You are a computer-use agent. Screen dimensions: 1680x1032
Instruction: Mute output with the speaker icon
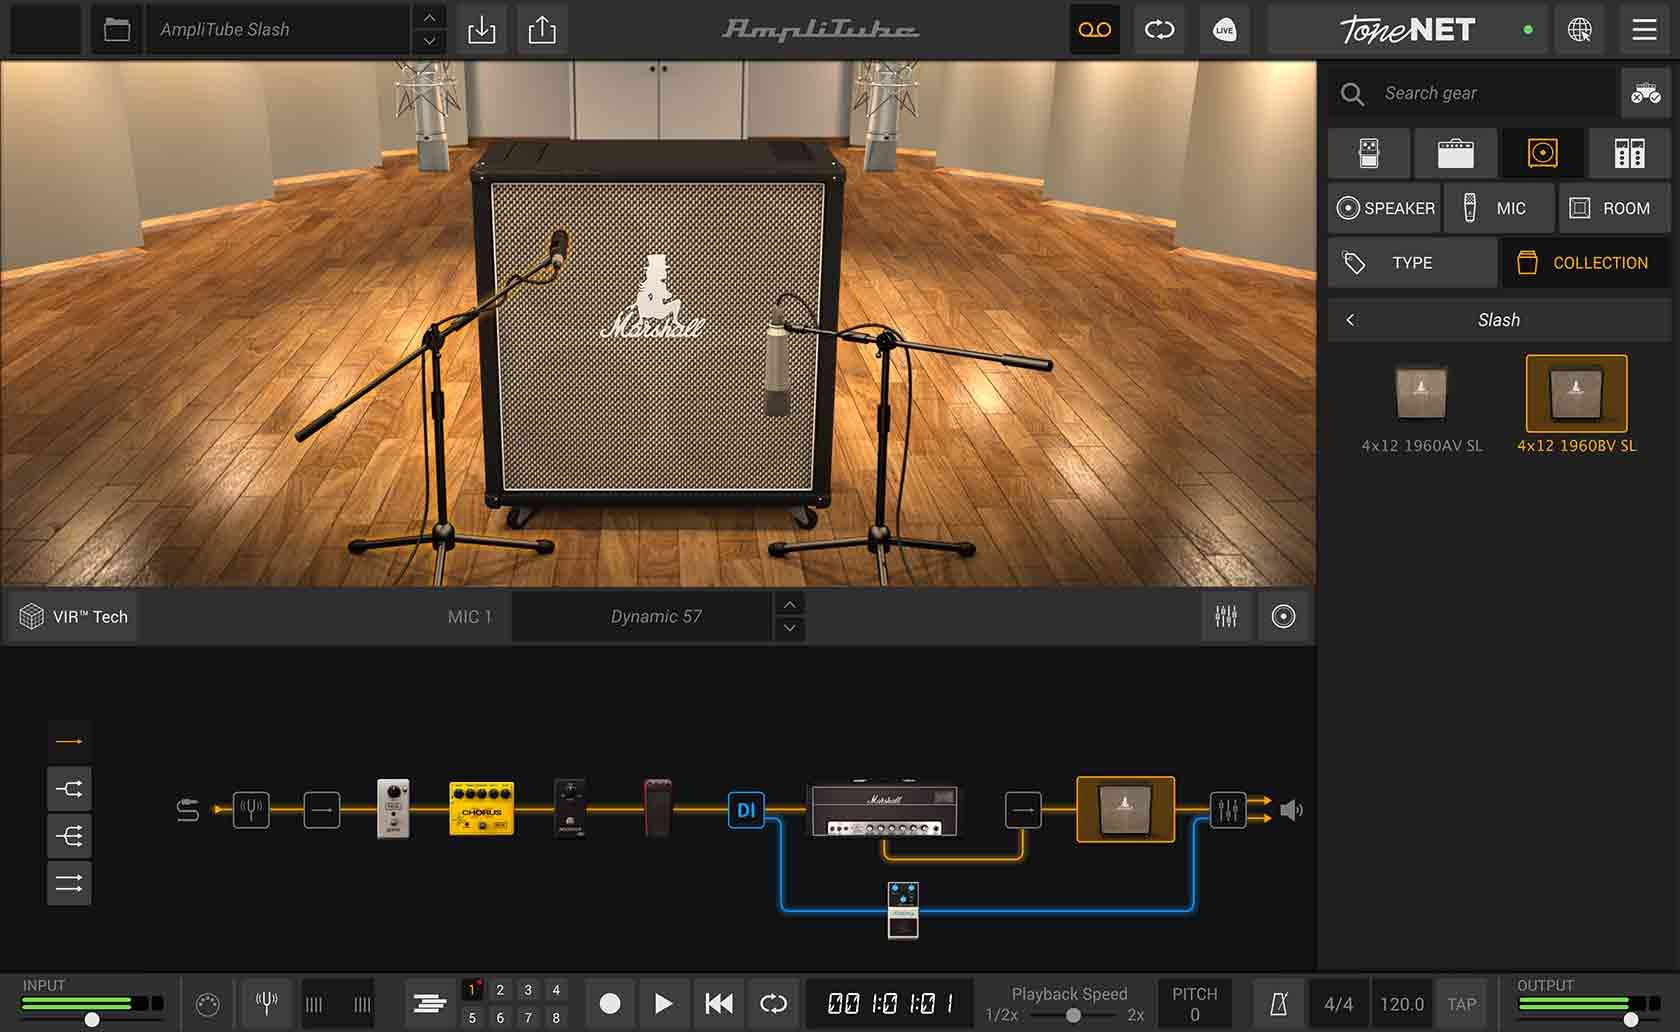pos(1291,809)
